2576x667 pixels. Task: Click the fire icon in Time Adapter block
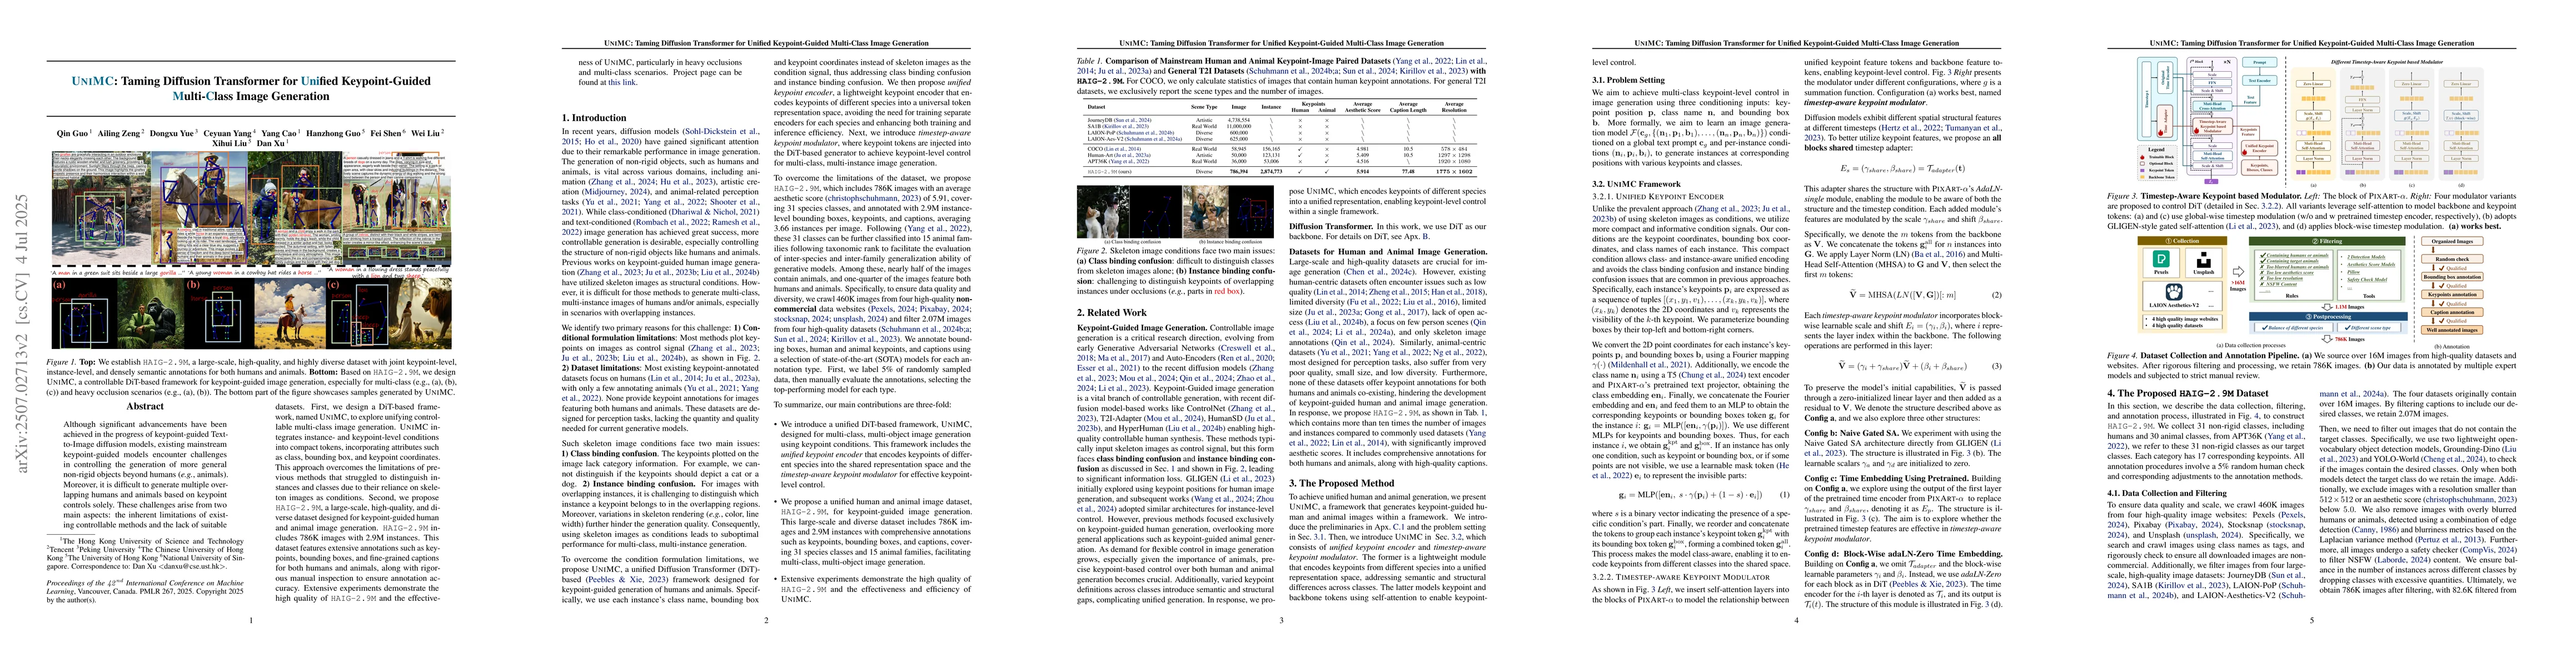[2161, 133]
